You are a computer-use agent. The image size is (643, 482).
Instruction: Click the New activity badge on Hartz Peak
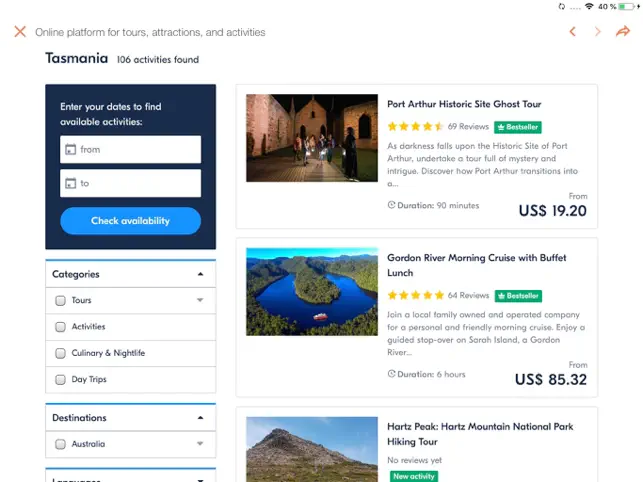pyautogui.click(x=414, y=476)
